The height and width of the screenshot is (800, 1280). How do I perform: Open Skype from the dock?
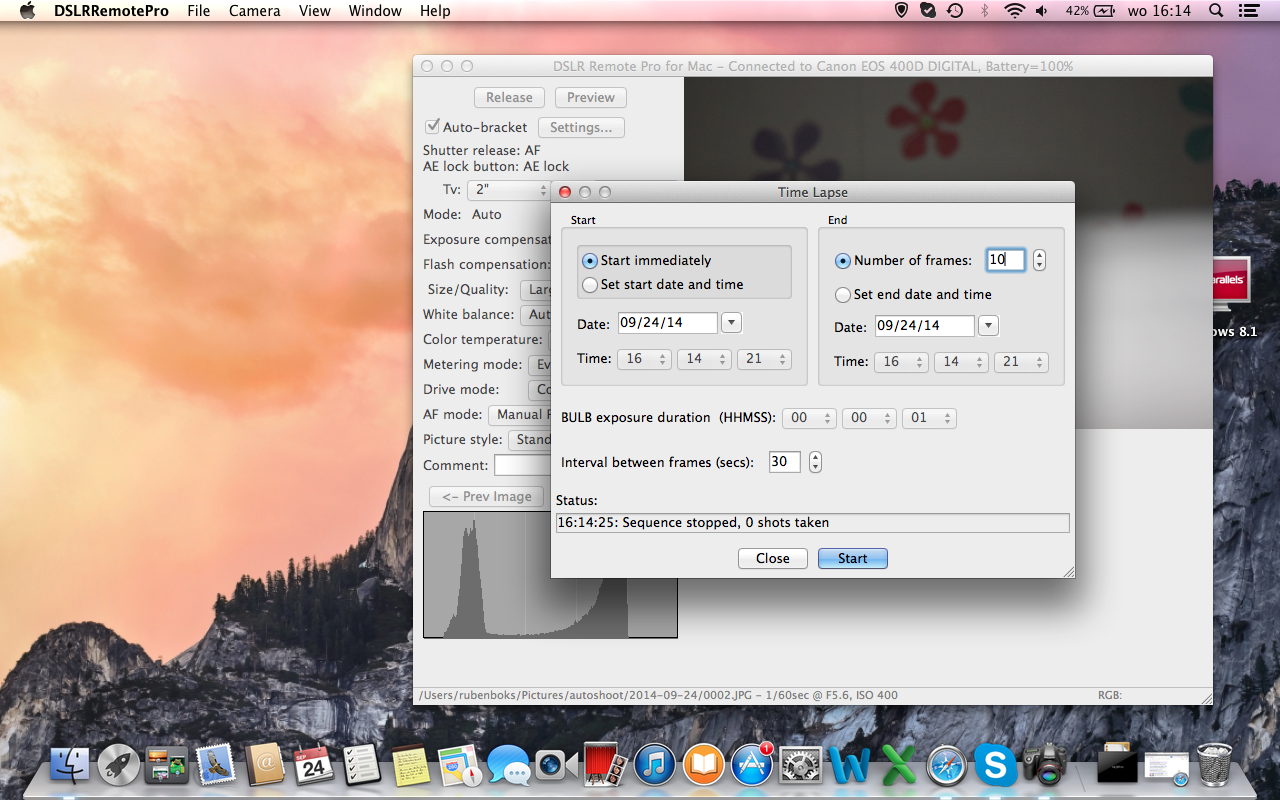coord(995,766)
